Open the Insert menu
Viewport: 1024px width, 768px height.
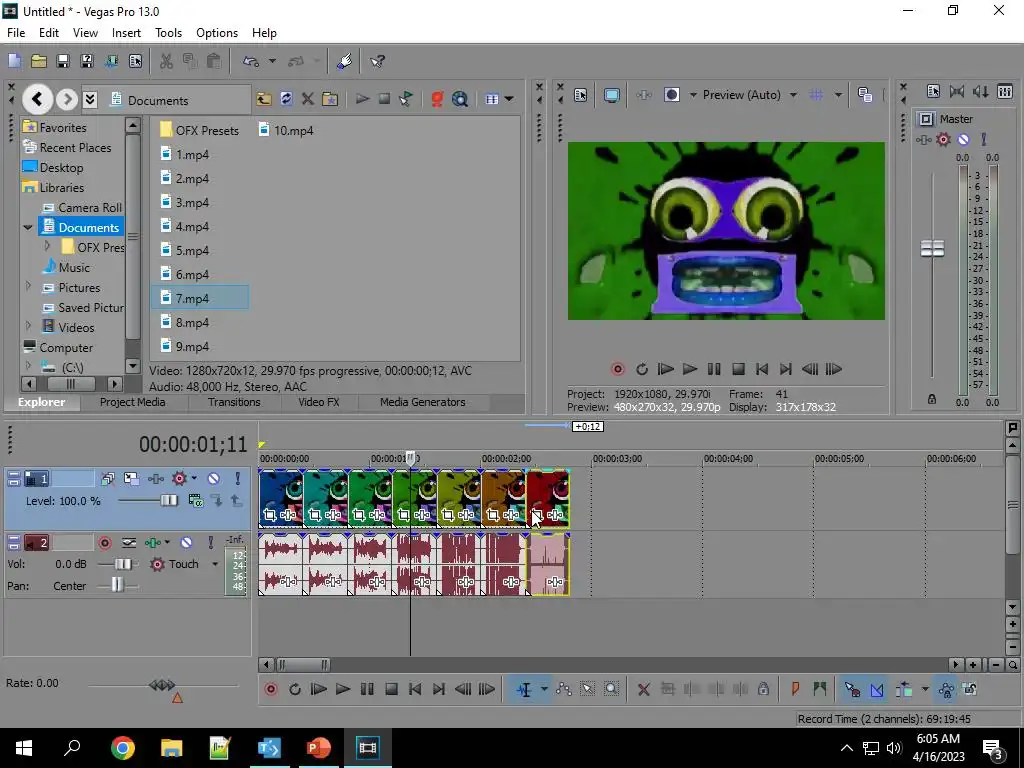(x=126, y=33)
